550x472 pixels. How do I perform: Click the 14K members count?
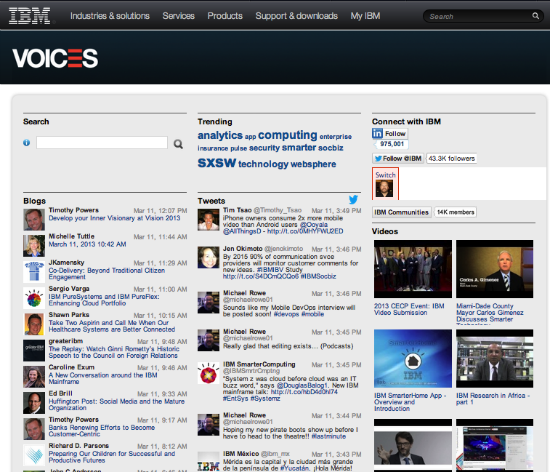pyautogui.click(x=456, y=212)
